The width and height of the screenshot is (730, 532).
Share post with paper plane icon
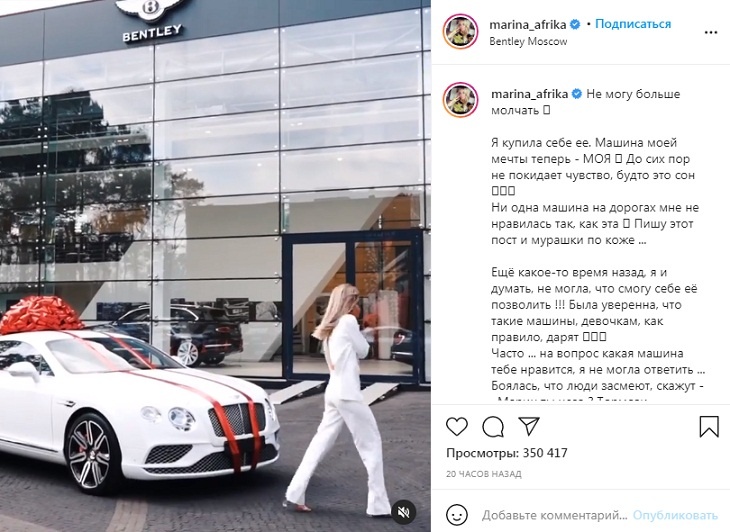point(529,426)
